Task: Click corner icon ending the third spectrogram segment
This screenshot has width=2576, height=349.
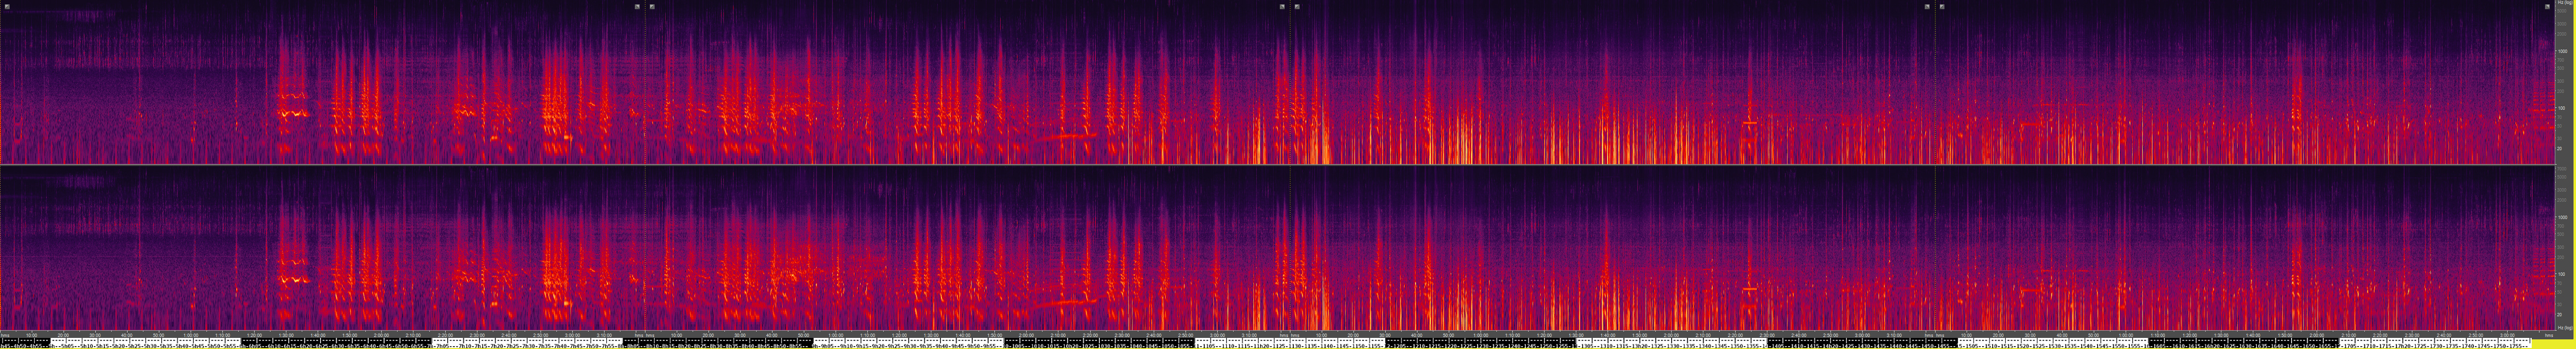Action: [x=1927, y=6]
